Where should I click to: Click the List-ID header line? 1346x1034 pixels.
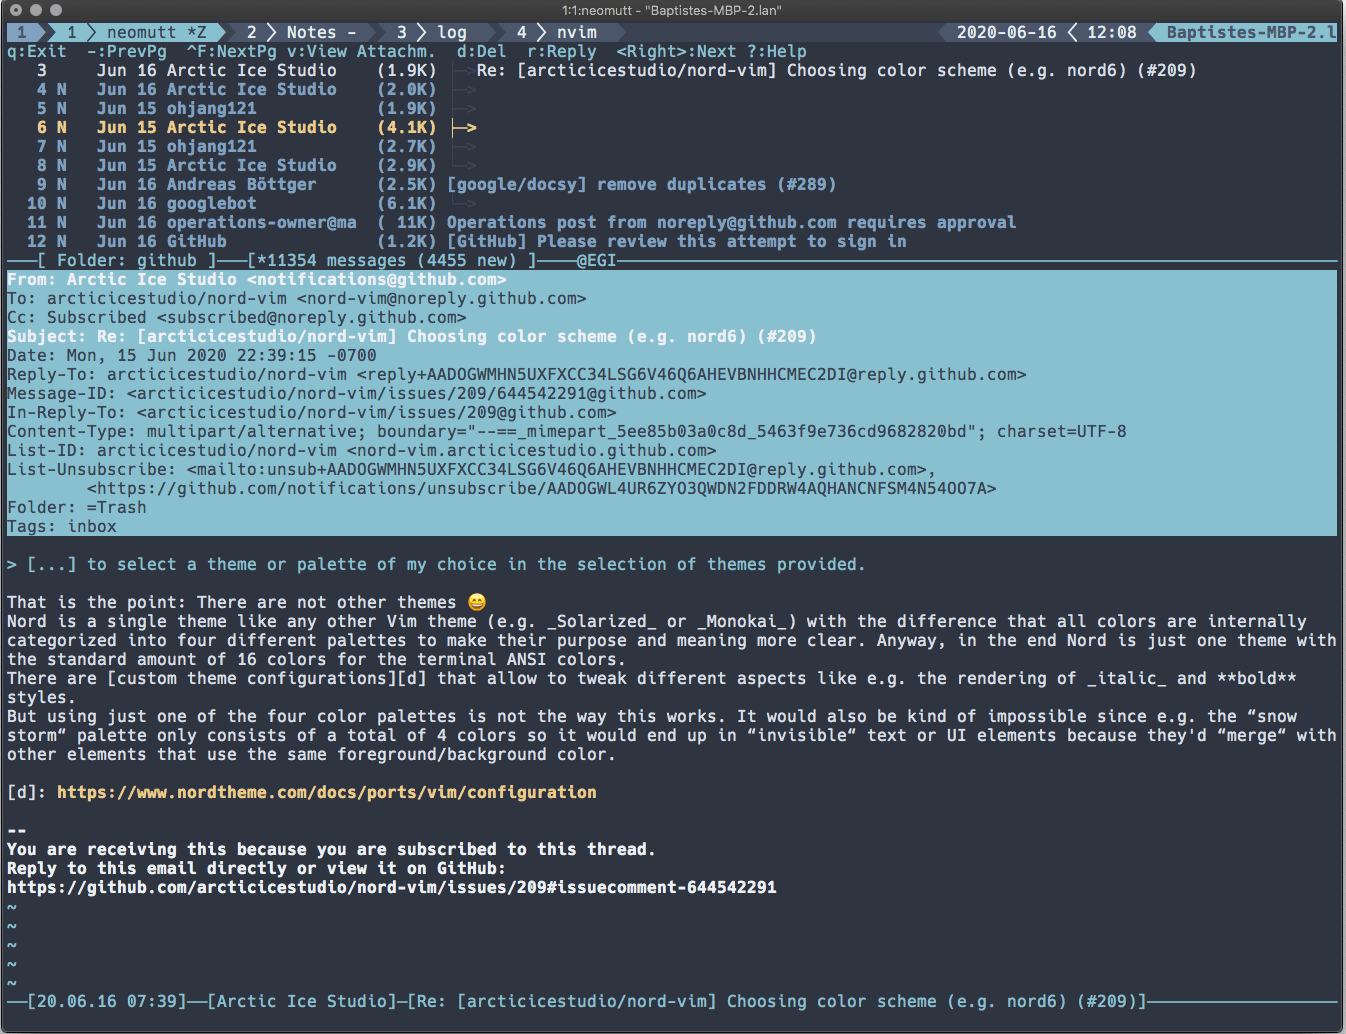[362, 450]
